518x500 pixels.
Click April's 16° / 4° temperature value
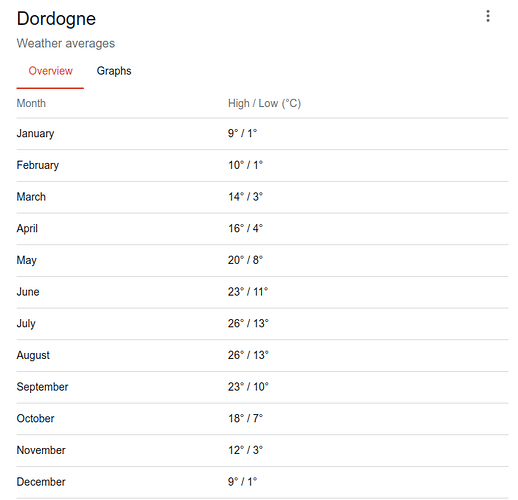(x=245, y=228)
